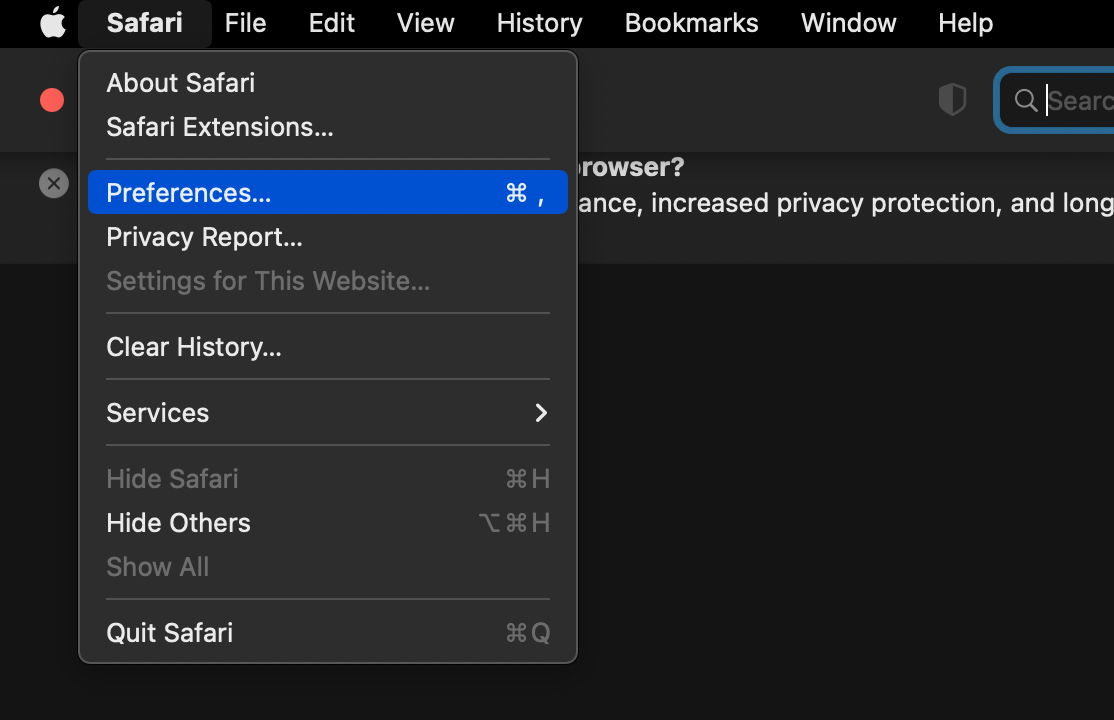Open the Edit menu
Viewport: 1114px width, 720px height.
[331, 23]
